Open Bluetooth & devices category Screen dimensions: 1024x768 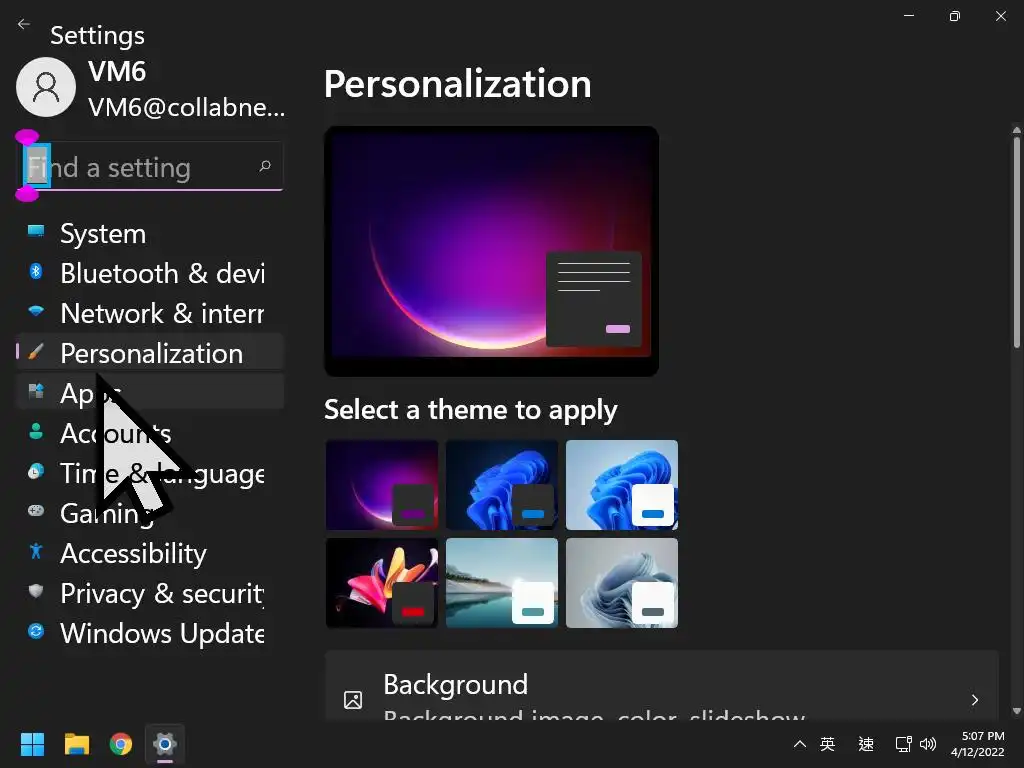click(x=150, y=273)
